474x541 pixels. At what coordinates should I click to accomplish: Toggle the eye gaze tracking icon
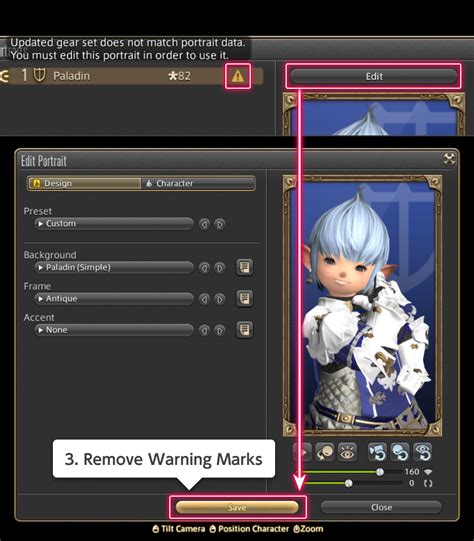coord(347,452)
